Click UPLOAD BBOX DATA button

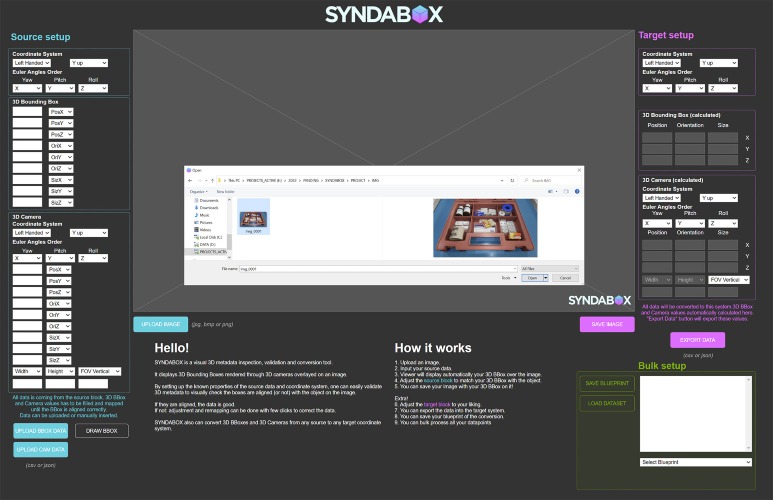coord(40,431)
